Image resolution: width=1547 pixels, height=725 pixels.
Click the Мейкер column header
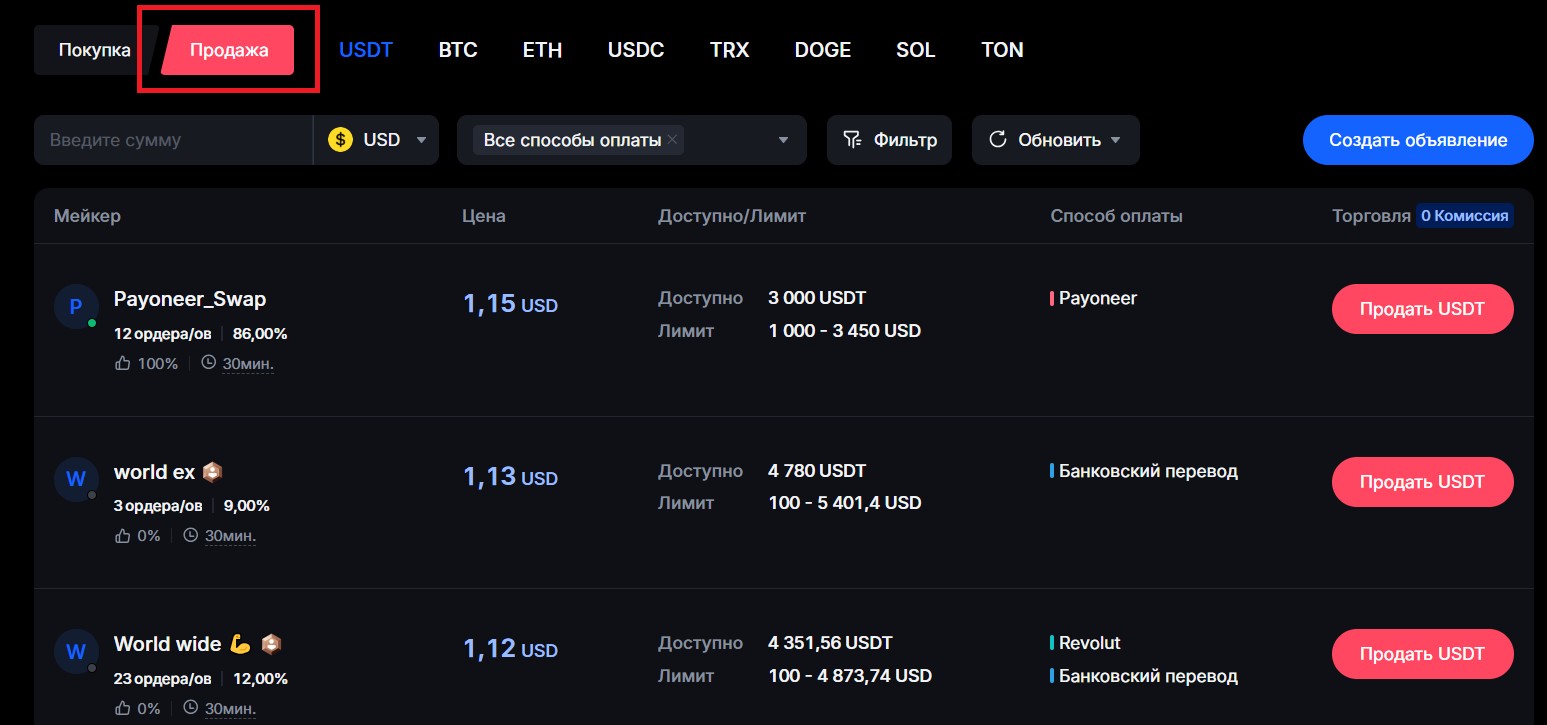coord(87,216)
